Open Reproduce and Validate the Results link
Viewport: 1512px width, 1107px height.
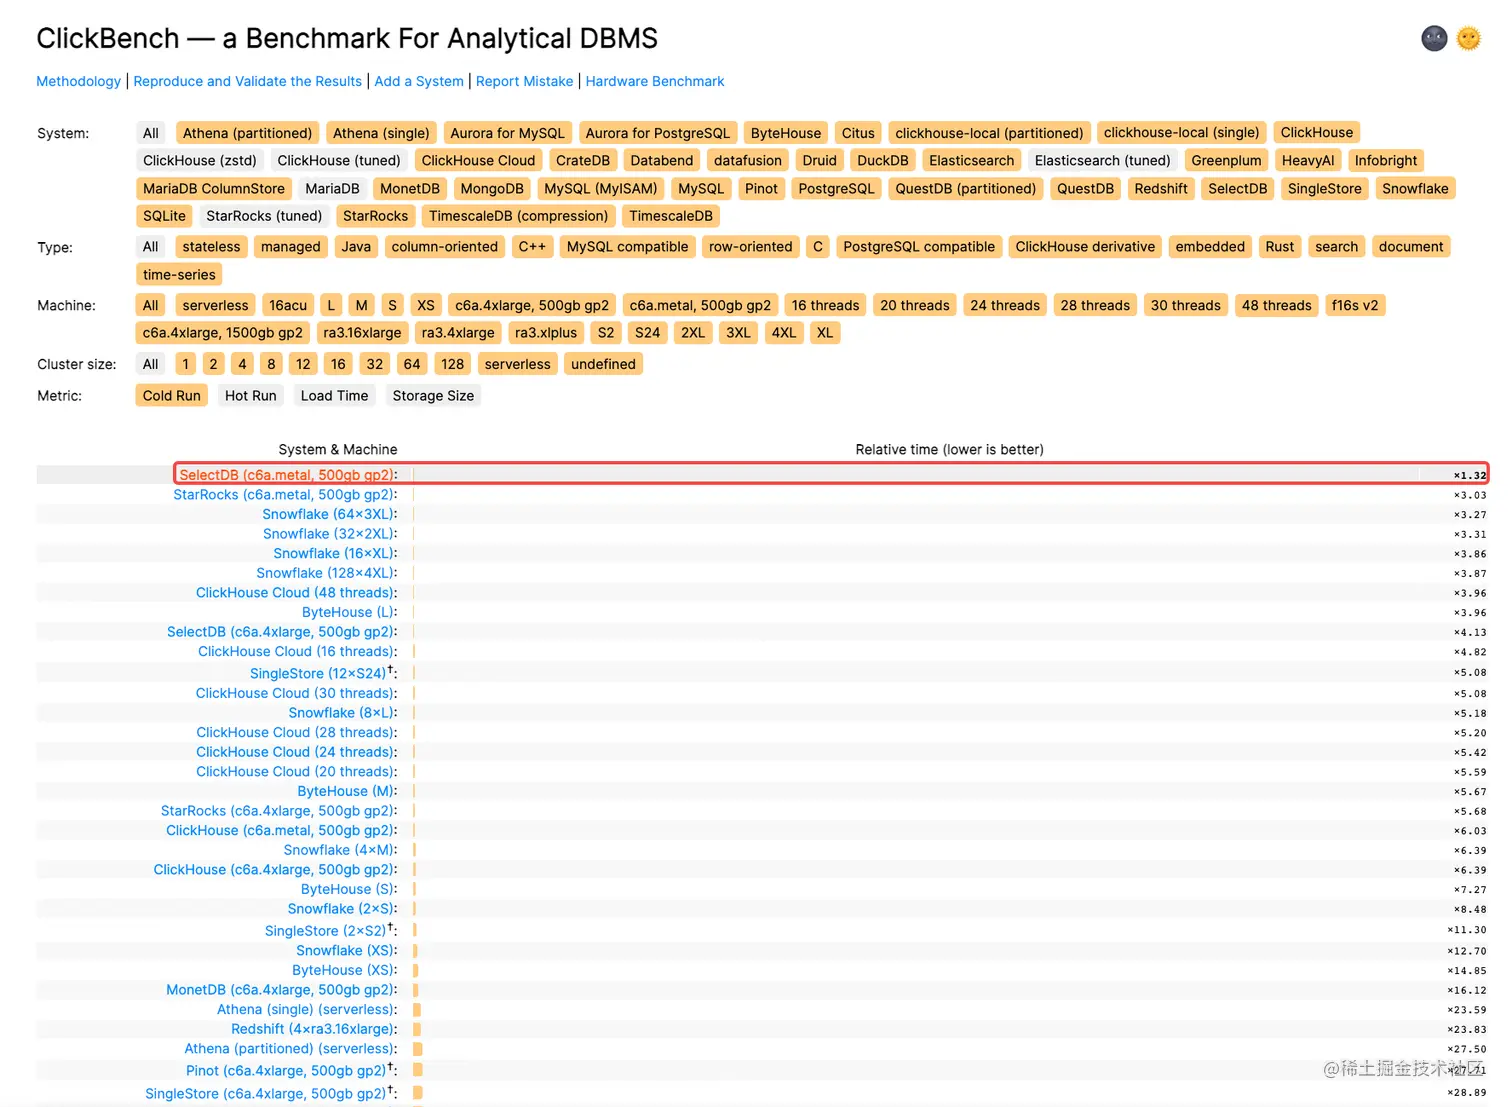[247, 81]
